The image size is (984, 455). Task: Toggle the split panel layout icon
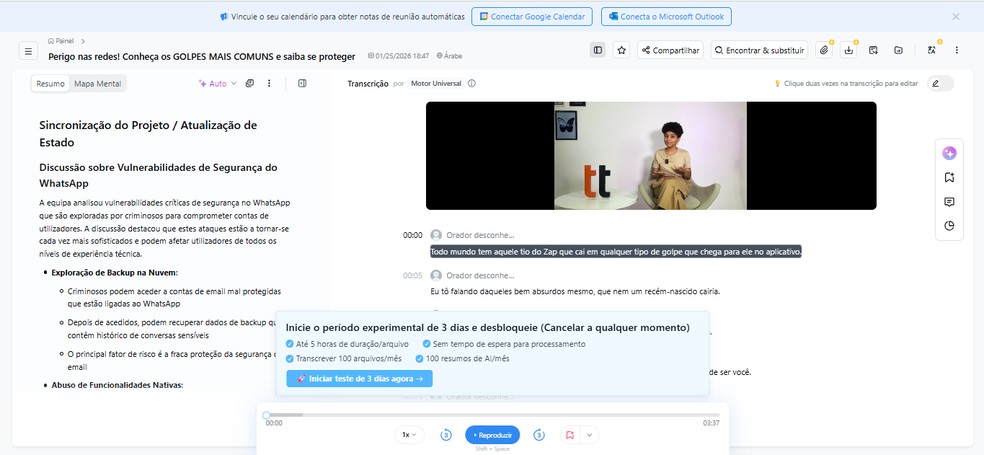click(x=598, y=50)
